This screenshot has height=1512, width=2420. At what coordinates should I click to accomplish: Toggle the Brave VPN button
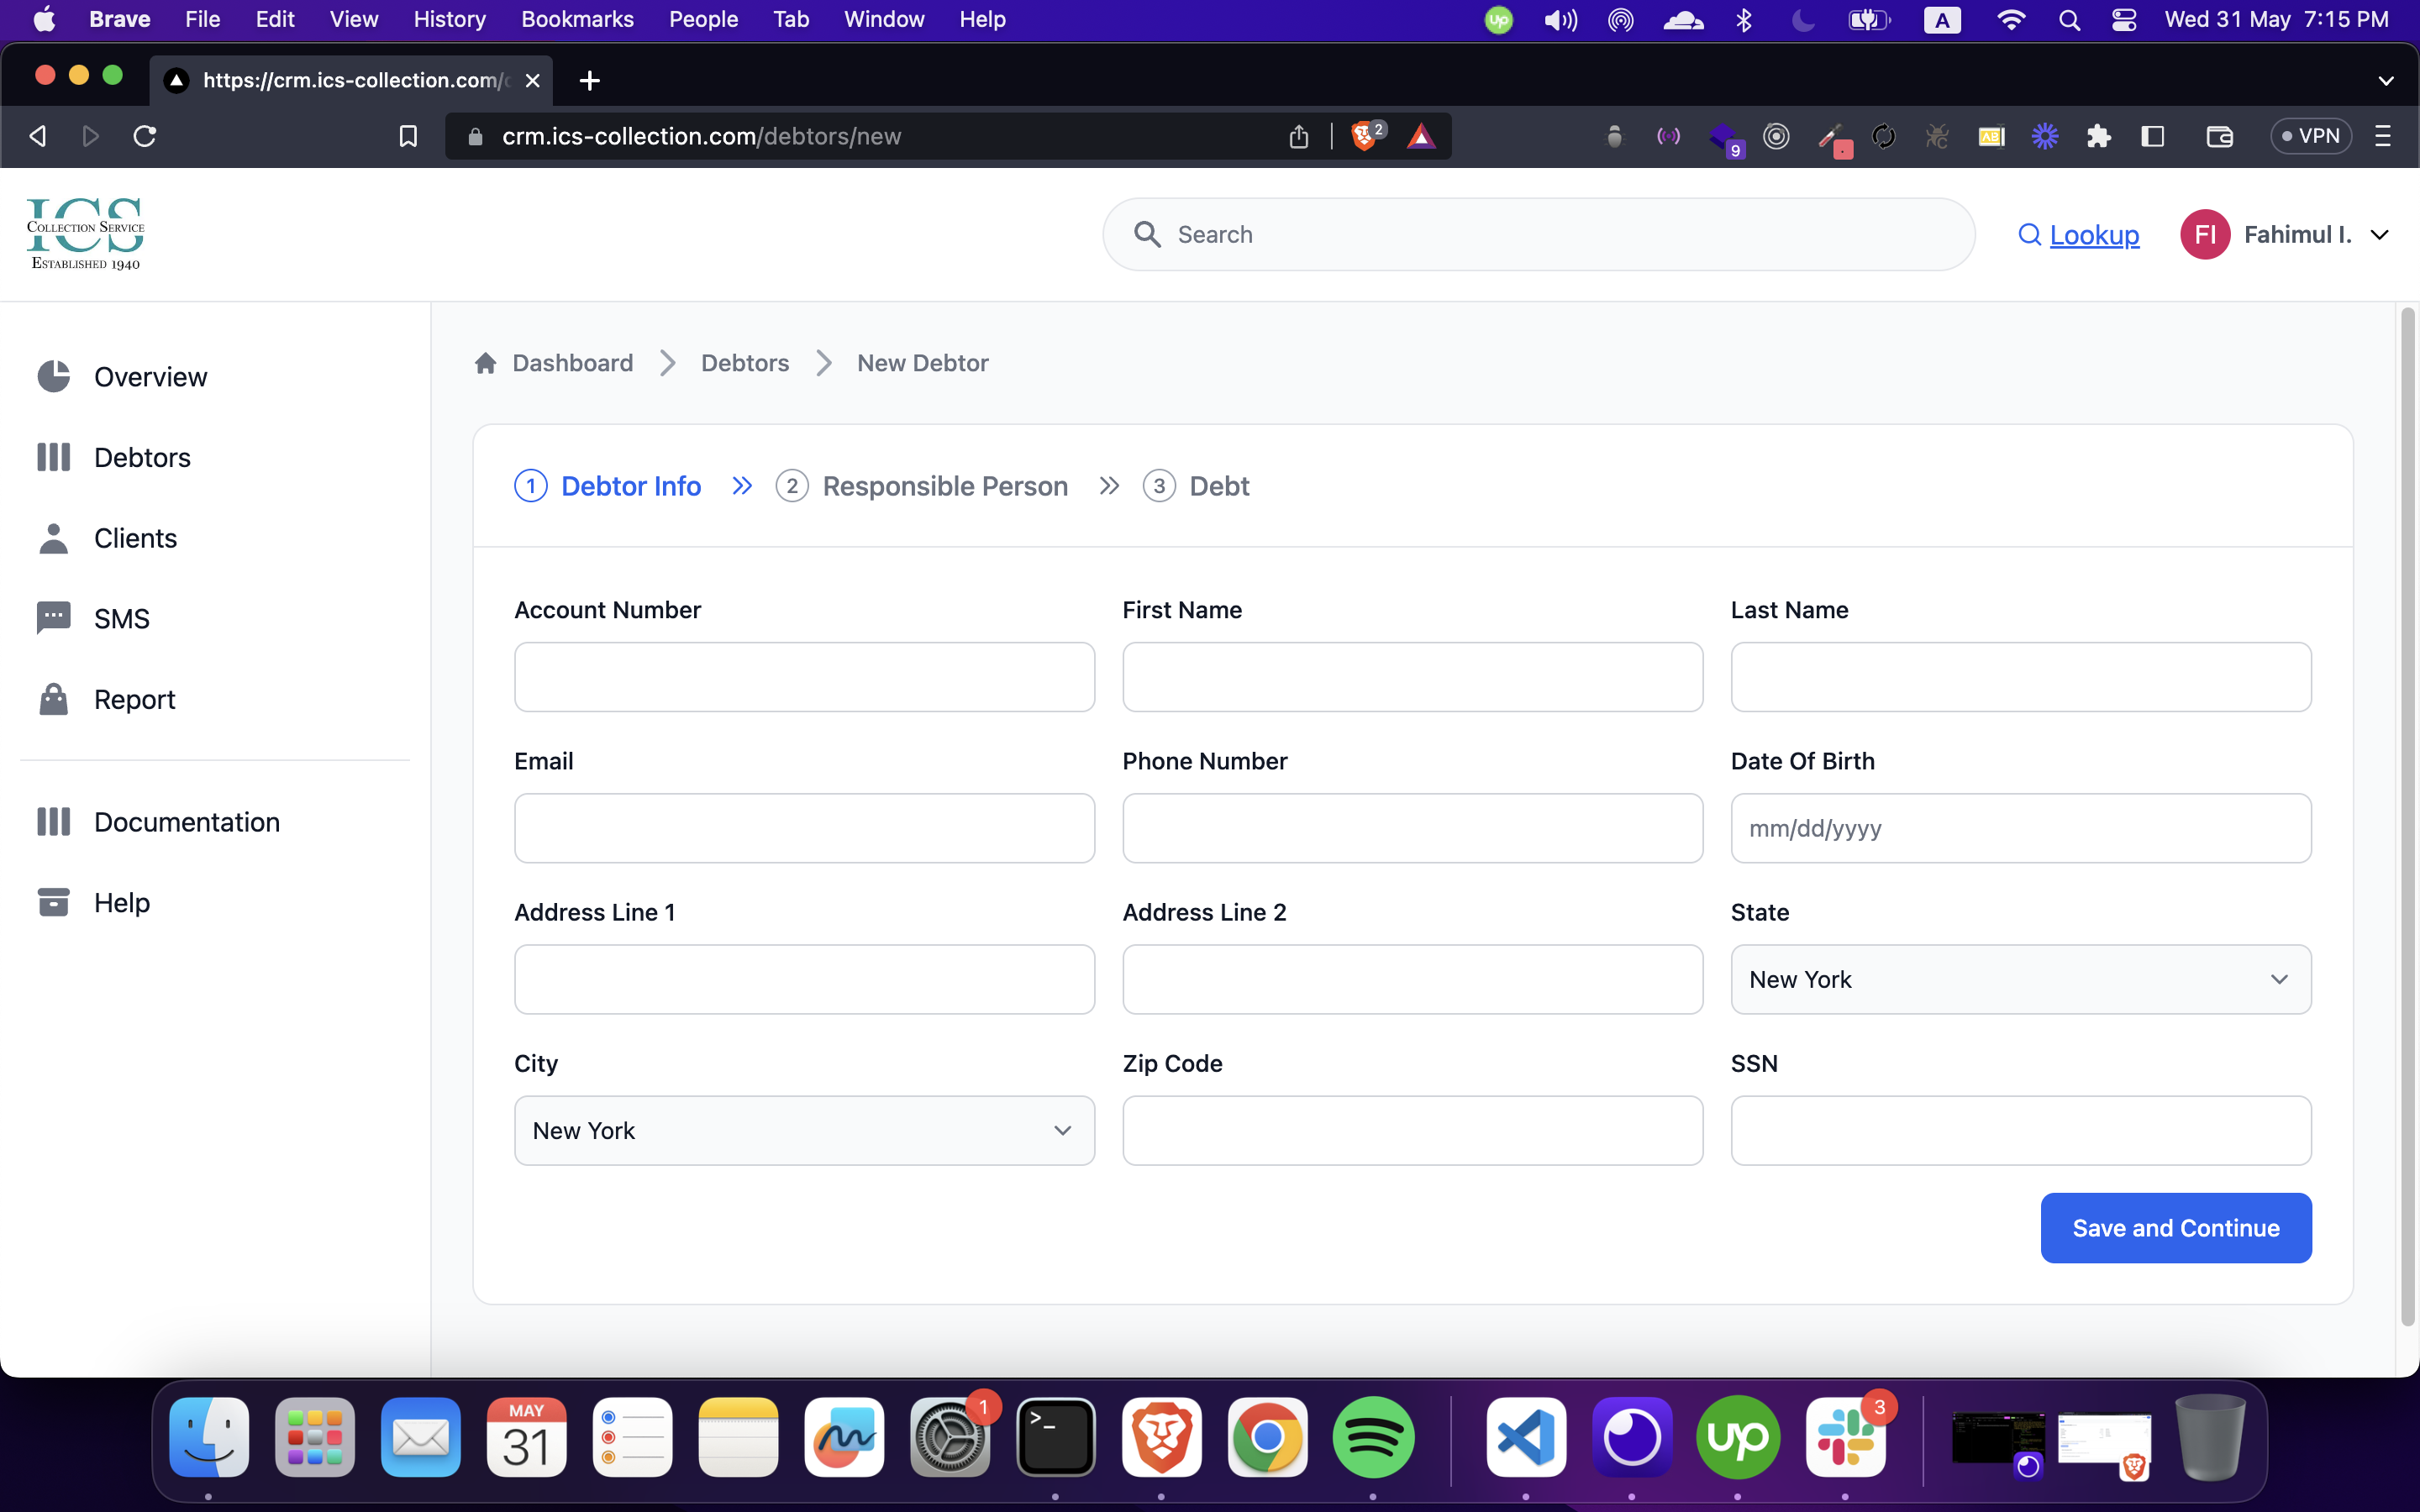tap(2310, 136)
